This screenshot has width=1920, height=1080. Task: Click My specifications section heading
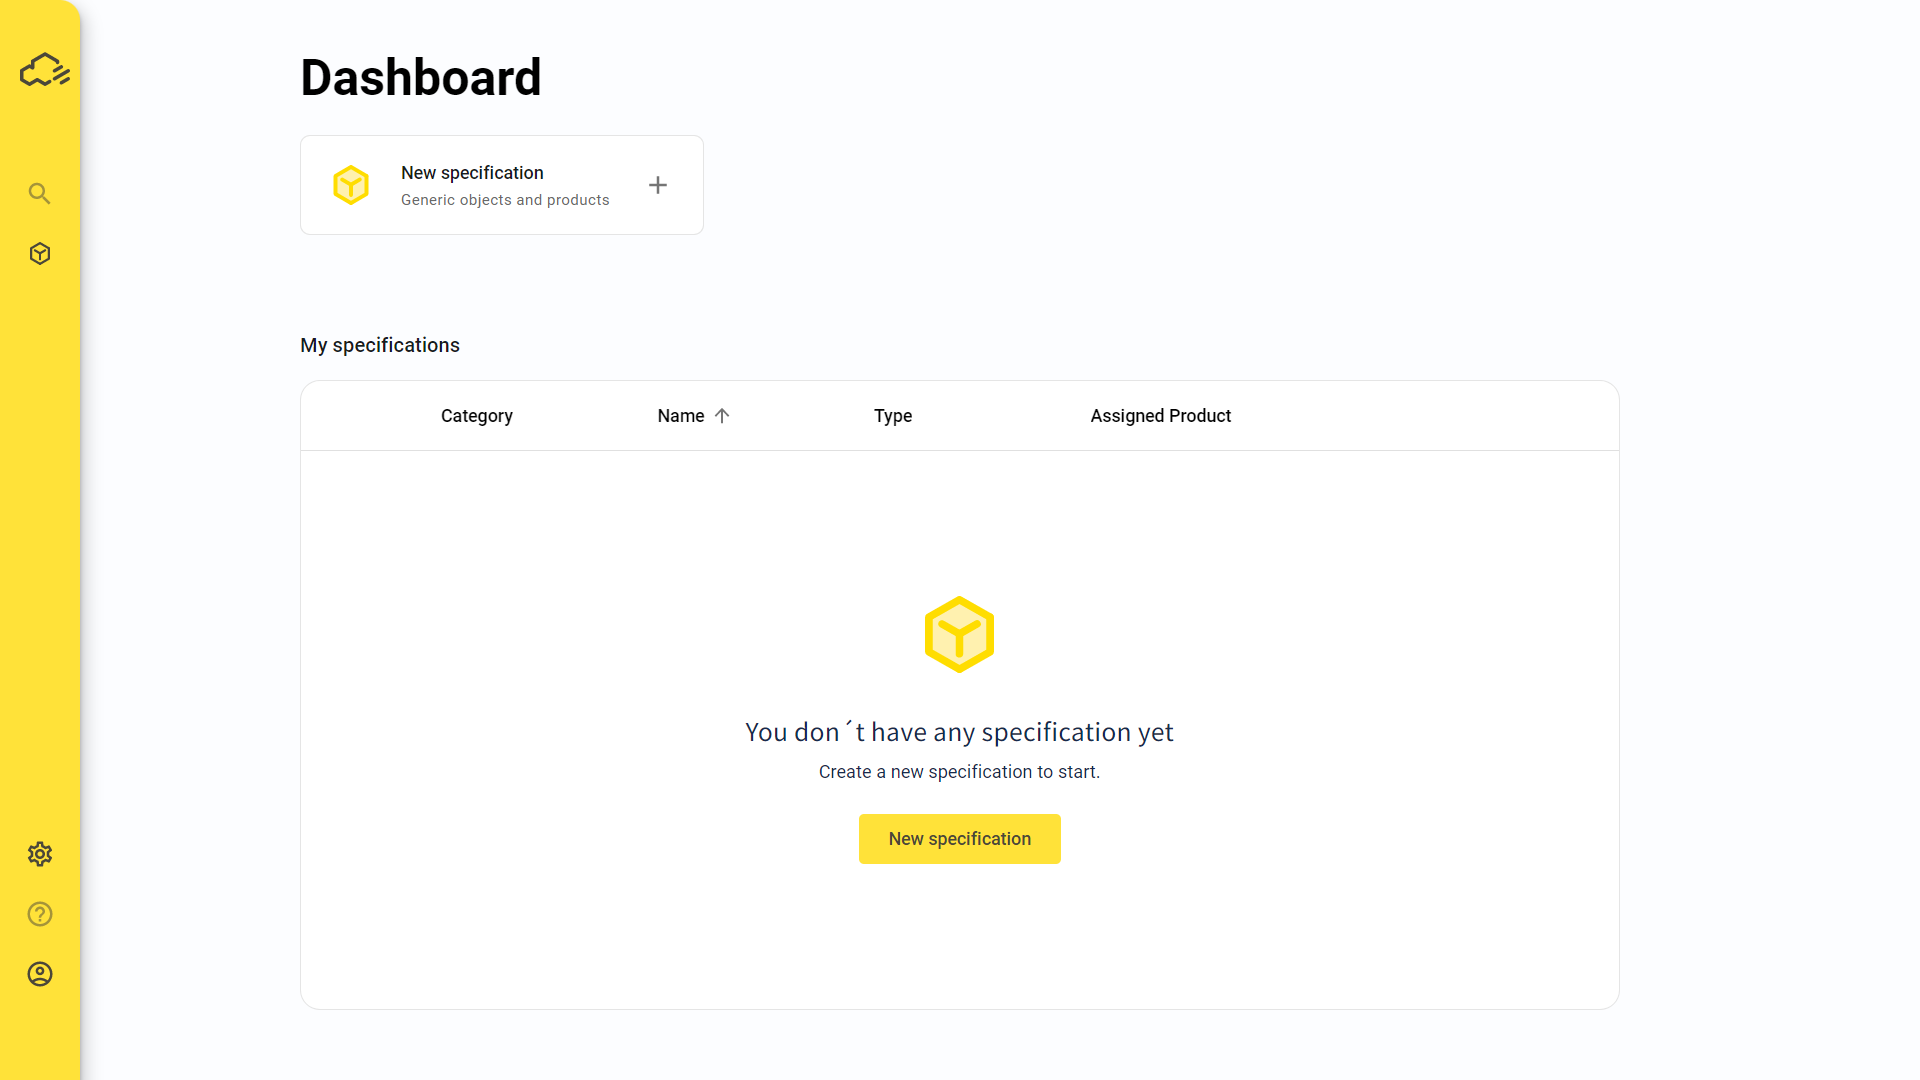[380, 345]
